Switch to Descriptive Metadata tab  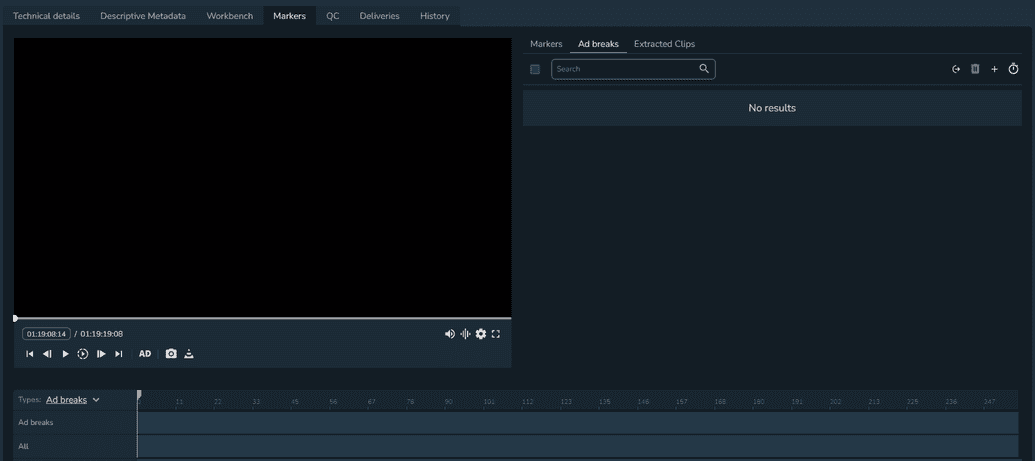[143, 16]
